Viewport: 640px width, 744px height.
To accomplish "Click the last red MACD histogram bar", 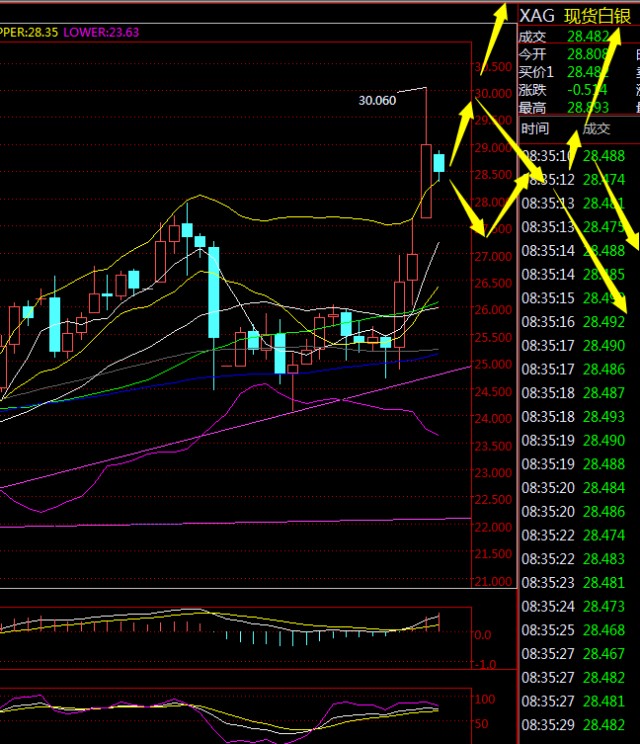I will pyautogui.click(x=439, y=622).
